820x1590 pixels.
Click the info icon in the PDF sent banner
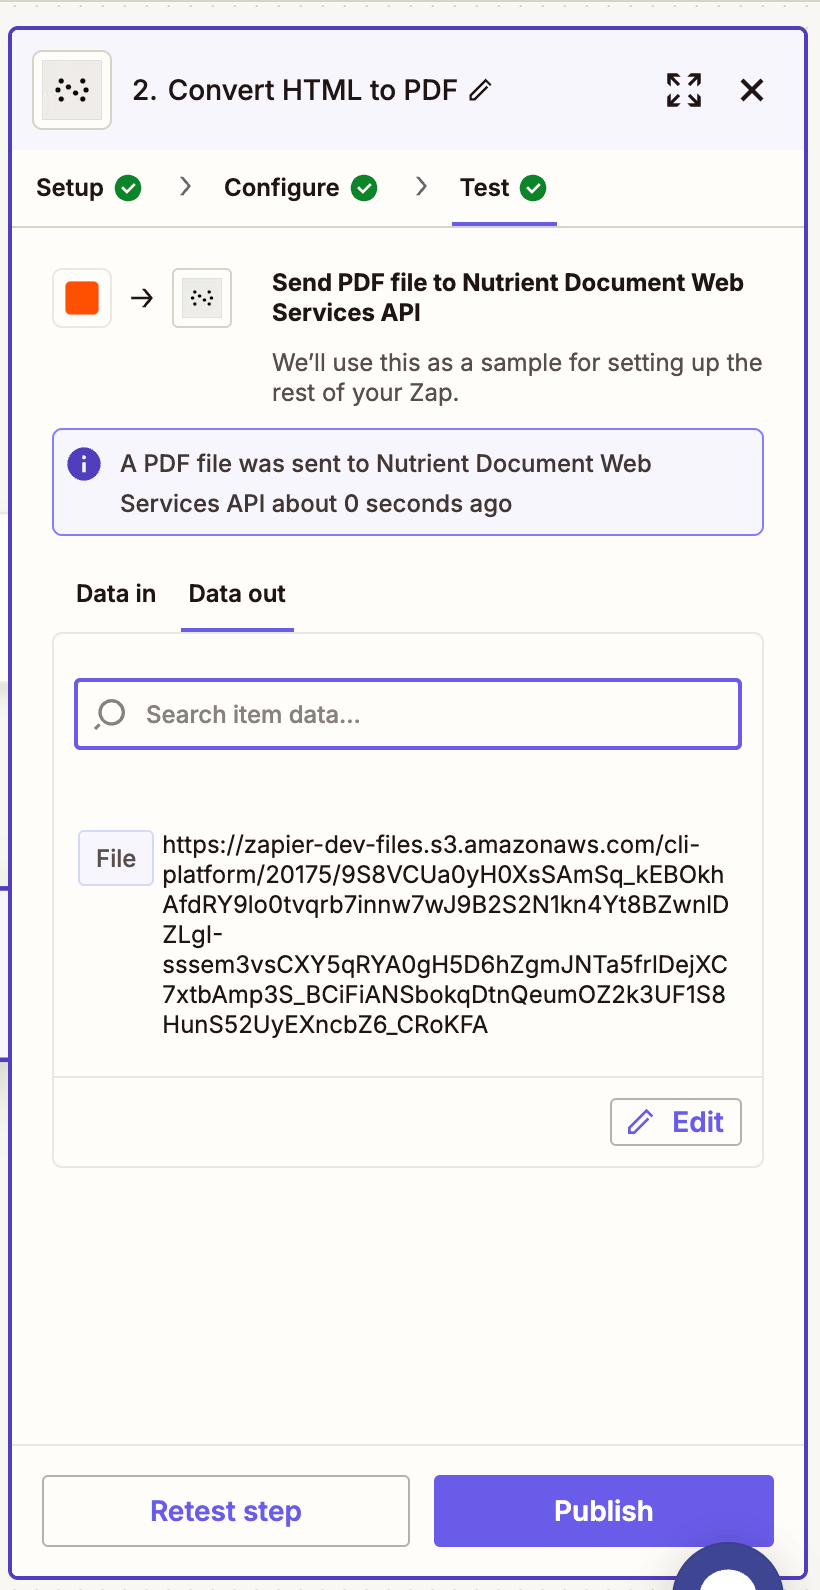(84, 463)
